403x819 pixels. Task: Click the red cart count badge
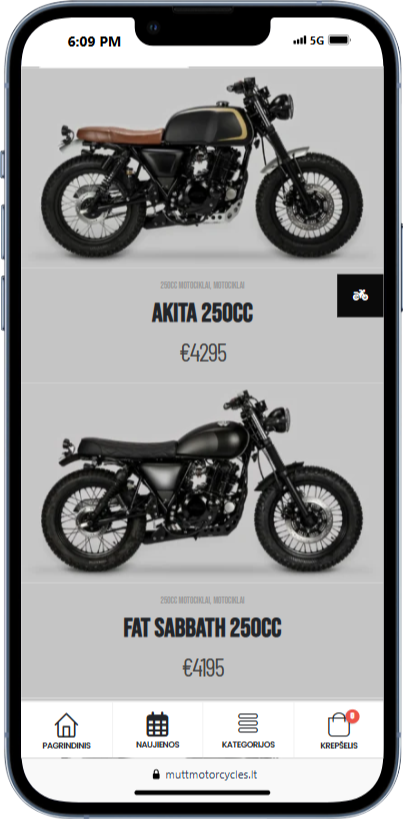pos(353,716)
